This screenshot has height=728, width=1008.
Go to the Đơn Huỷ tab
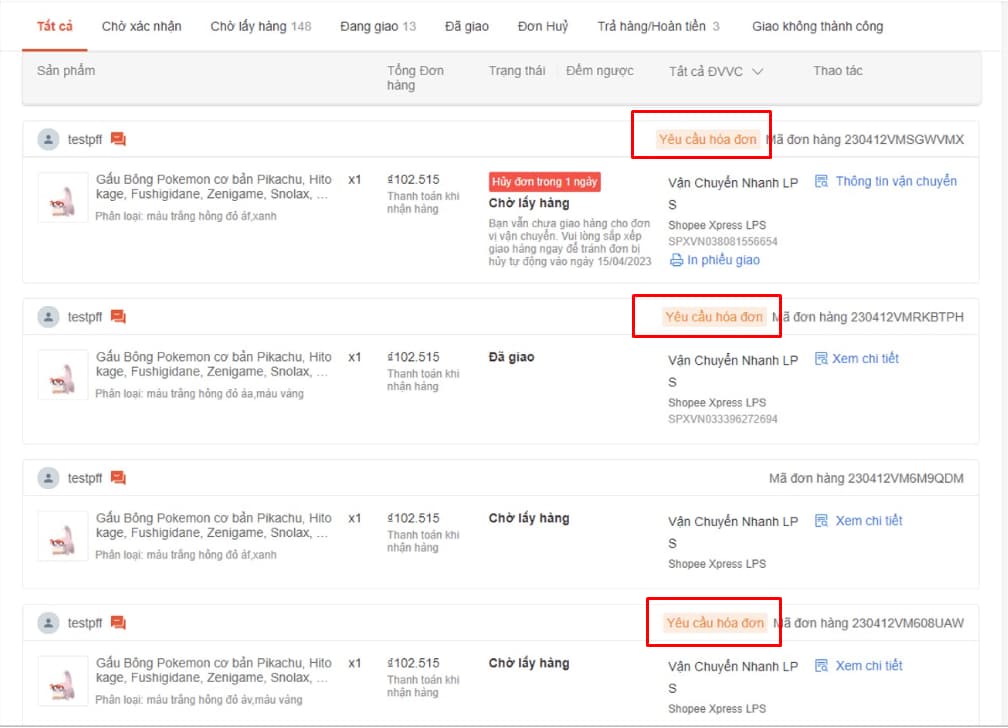tap(543, 26)
